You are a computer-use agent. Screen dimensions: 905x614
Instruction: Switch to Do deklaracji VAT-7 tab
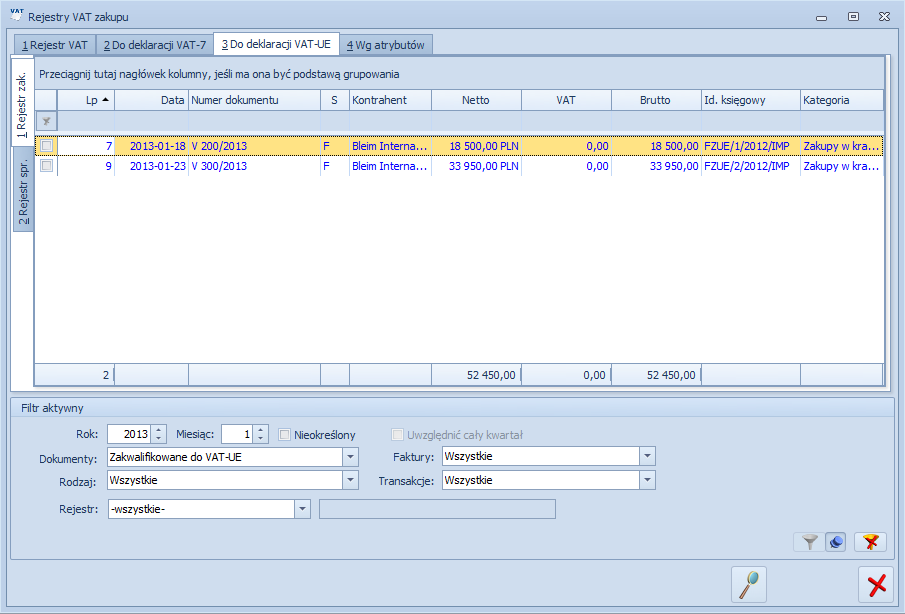[x=155, y=45]
